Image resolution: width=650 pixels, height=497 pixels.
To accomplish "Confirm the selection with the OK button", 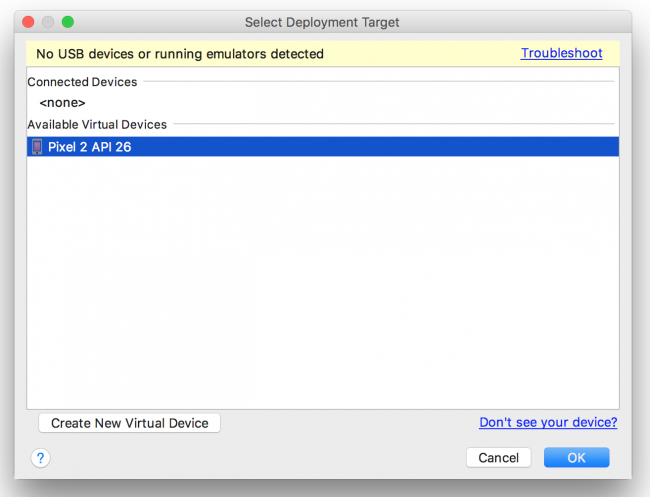I will (576, 457).
